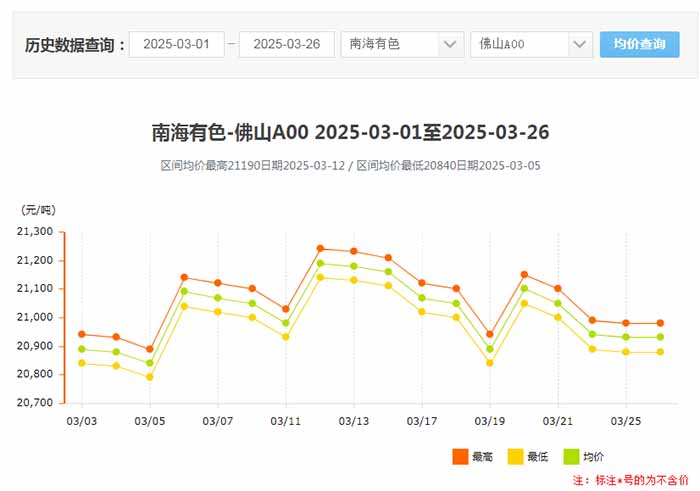Image resolution: width=700 pixels, height=491 pixels.
Task: Toggle the 均价 series in legend
Action: point(593,457)
